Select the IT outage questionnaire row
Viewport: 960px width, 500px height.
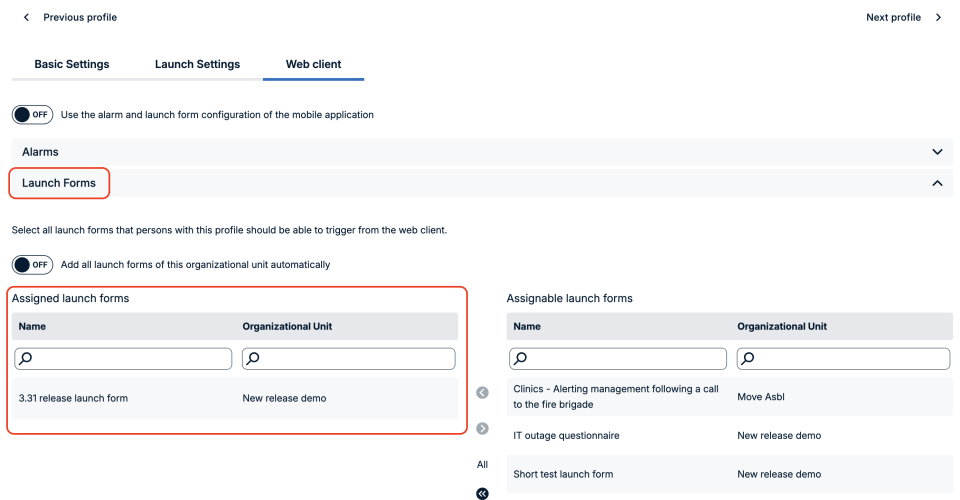tap(729, 436)
